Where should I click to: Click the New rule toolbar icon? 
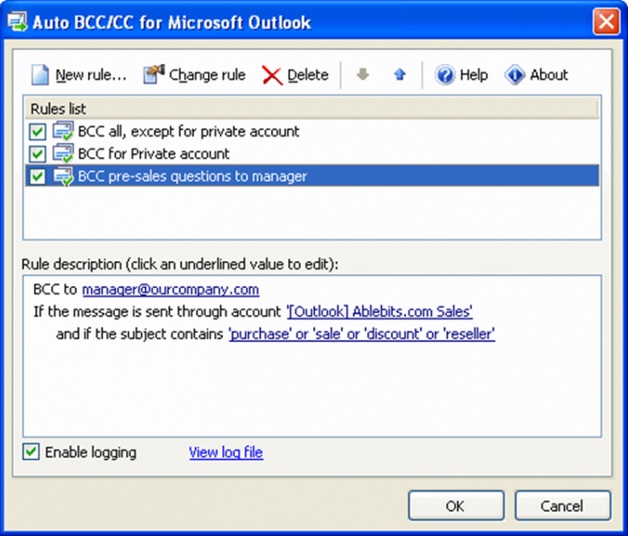[x=40, y=75]
